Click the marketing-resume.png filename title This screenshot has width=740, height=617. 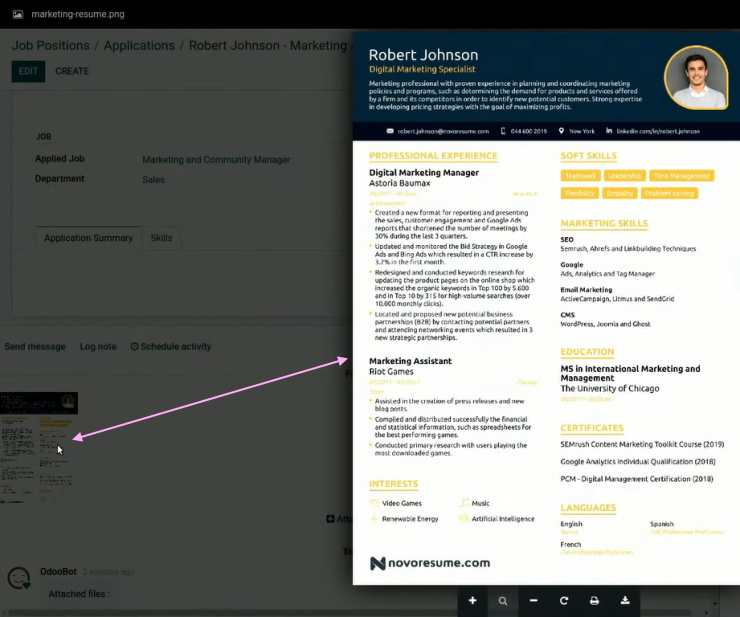[x=78, y=14]
